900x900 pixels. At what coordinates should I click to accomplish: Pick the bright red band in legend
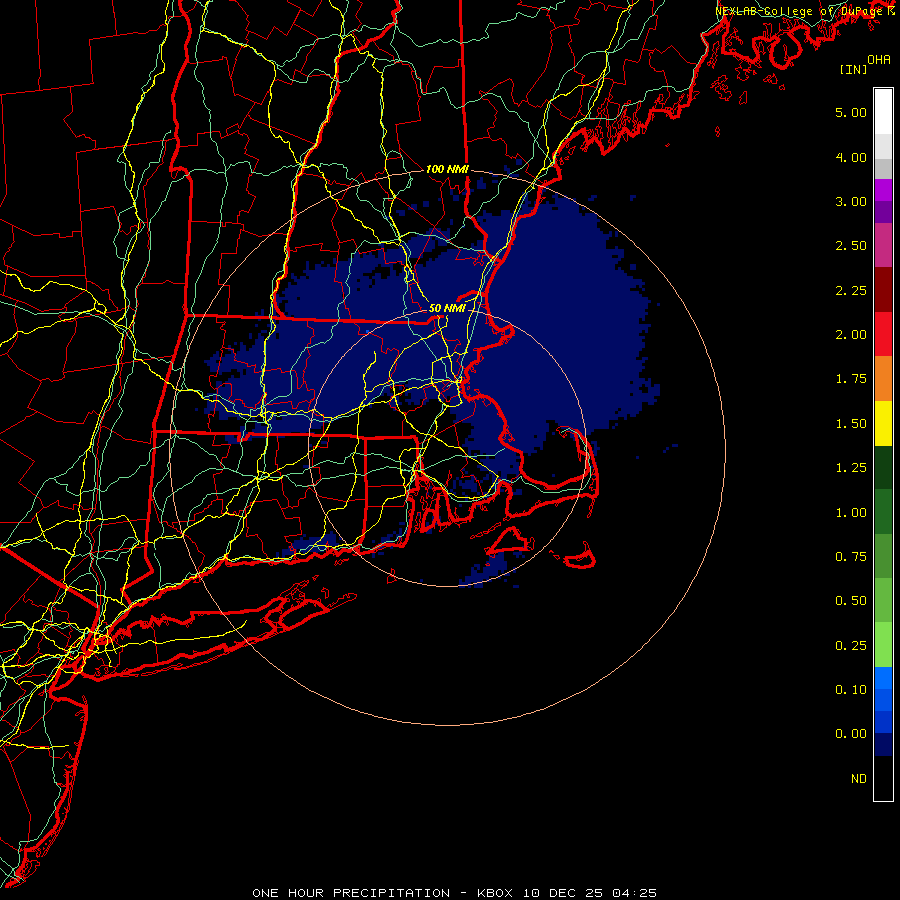pyautogui.click(x=883, y=335)
